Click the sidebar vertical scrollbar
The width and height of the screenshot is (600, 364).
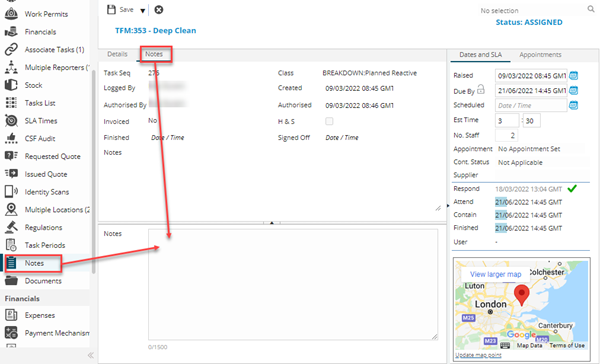click(93, 171)
